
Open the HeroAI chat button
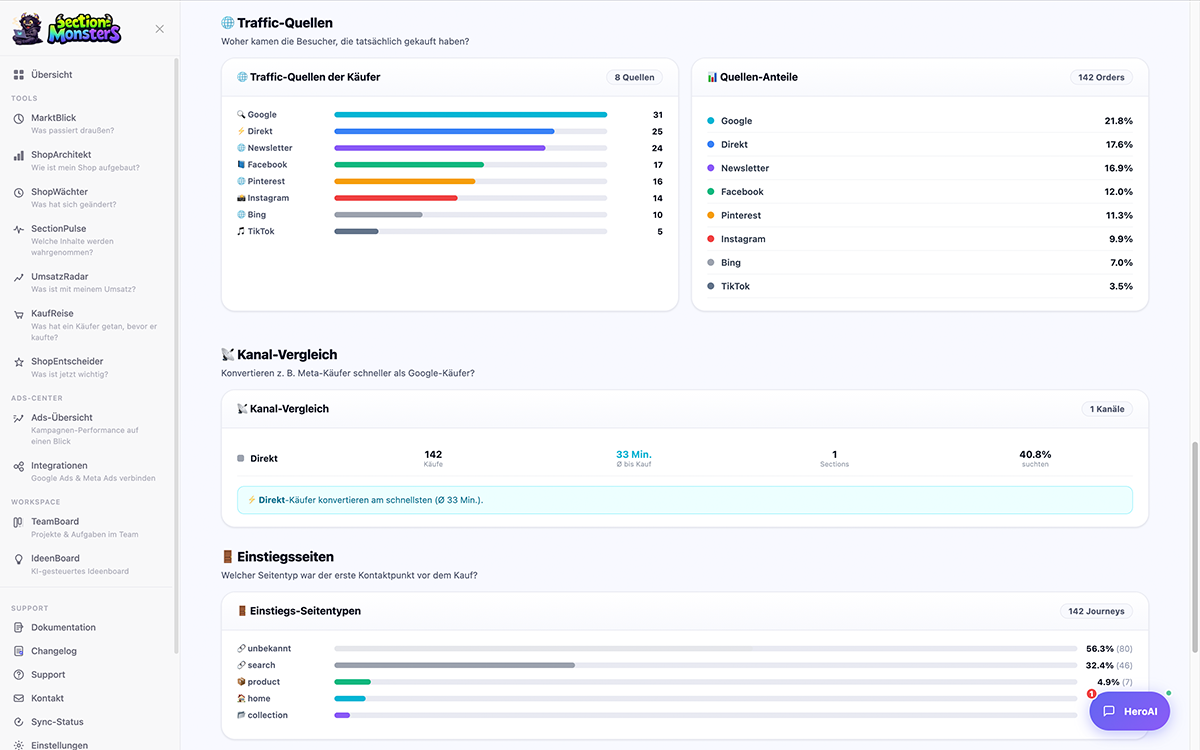pos(1129,711)
